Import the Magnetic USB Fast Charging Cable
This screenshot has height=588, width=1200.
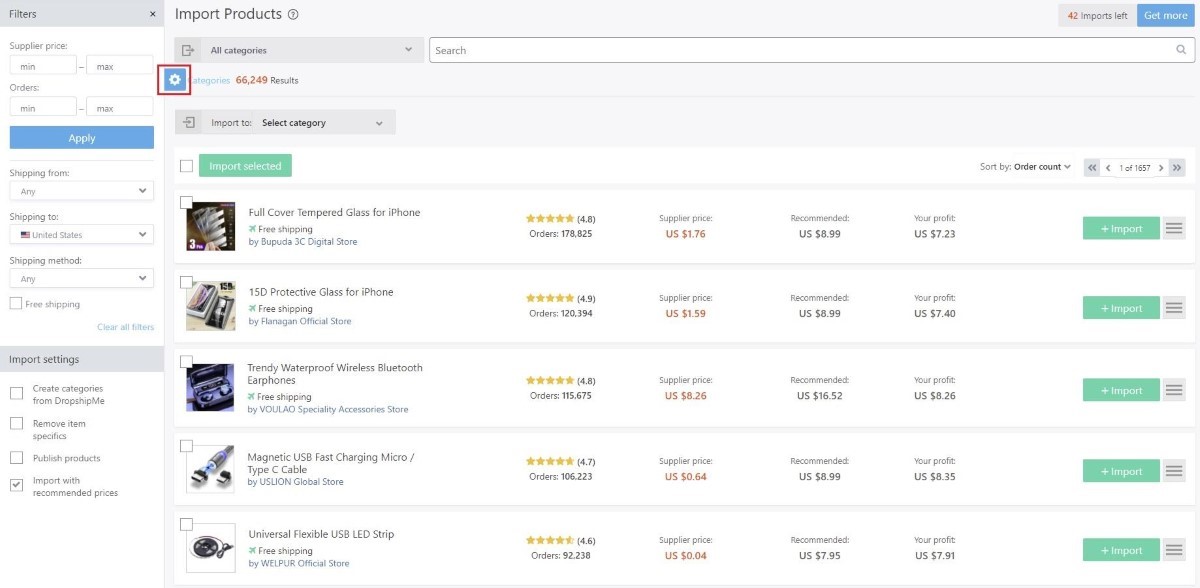pos(1121,471)
